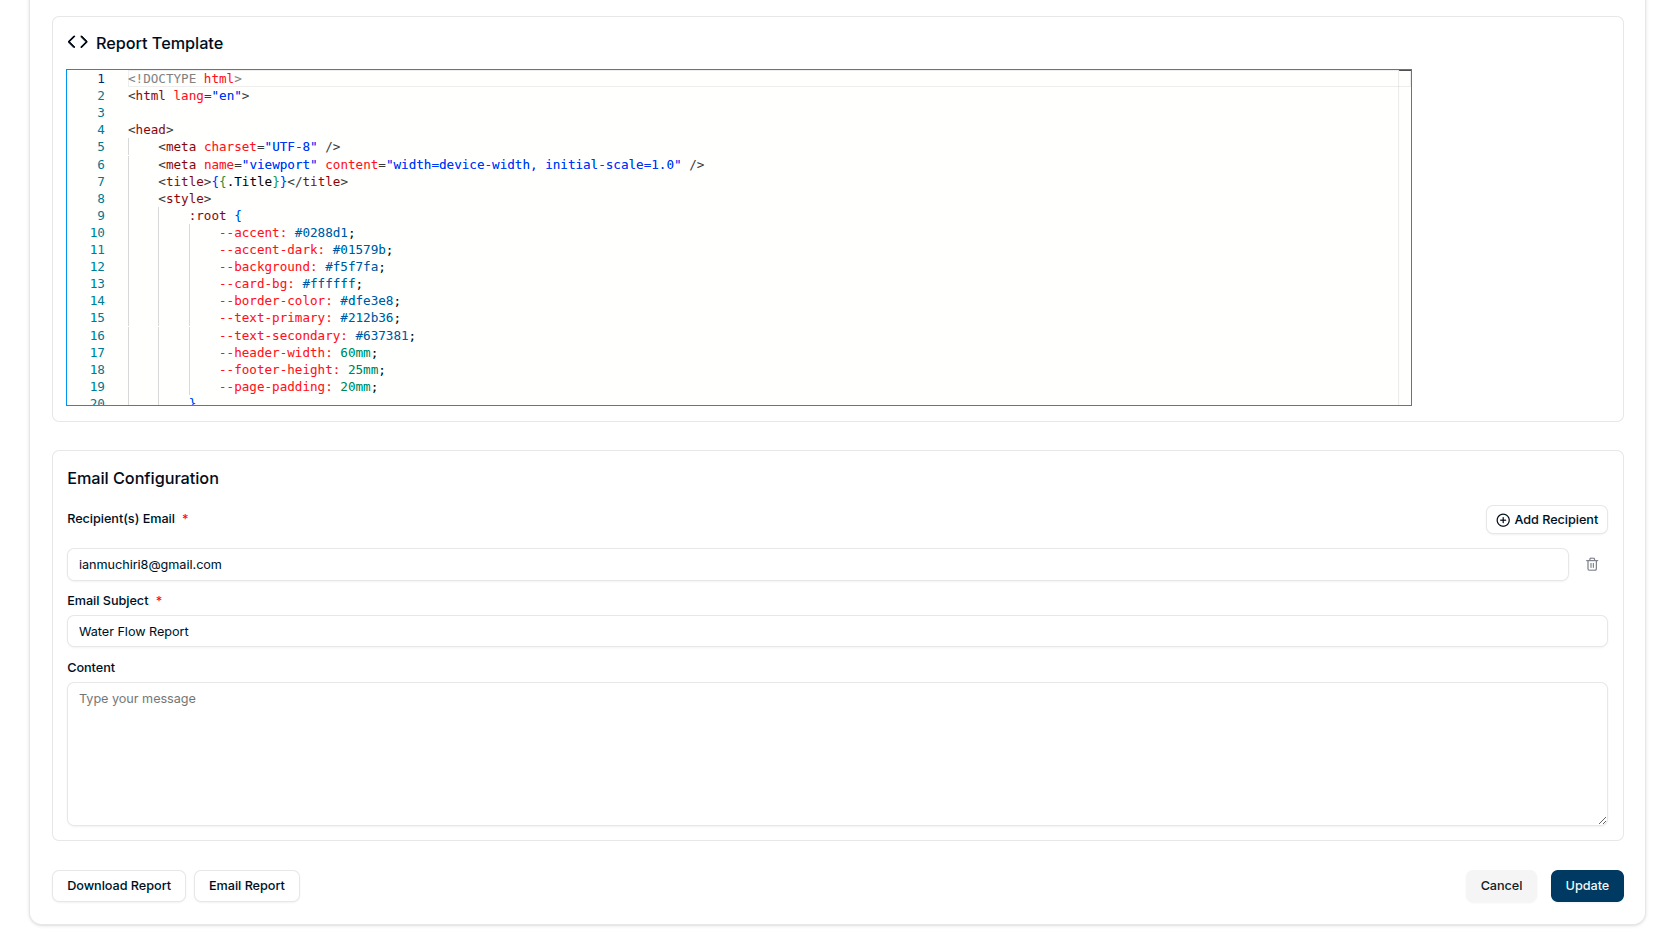Click line number 16 in editor gutter
The width and height of the screenshot is (1662, 944).
tap(97, 336)
